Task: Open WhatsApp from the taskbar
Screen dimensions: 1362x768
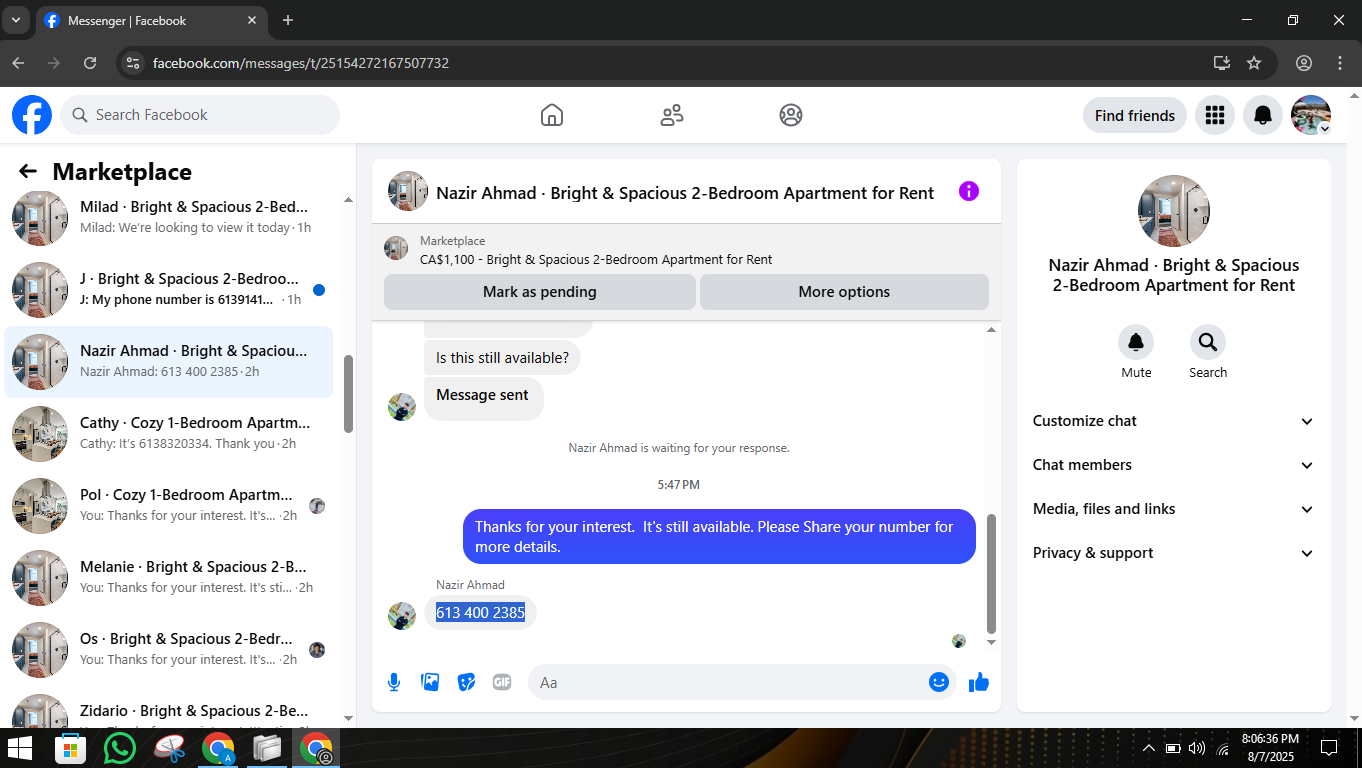Action: (120, 748)
